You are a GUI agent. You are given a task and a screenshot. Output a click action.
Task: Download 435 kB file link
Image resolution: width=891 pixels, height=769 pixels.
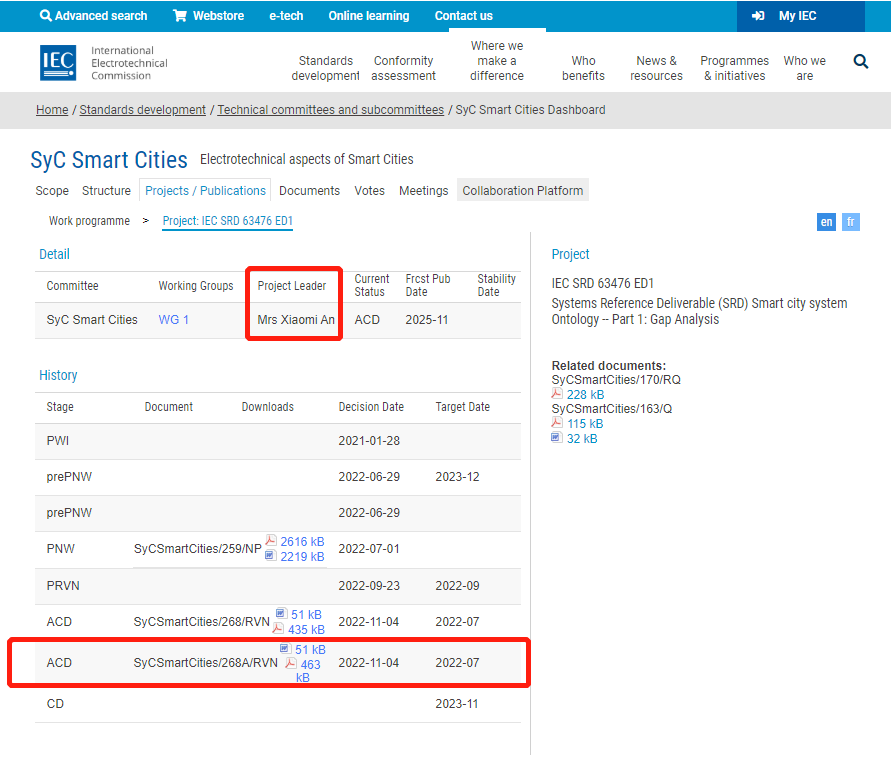[x=306, y=630]
